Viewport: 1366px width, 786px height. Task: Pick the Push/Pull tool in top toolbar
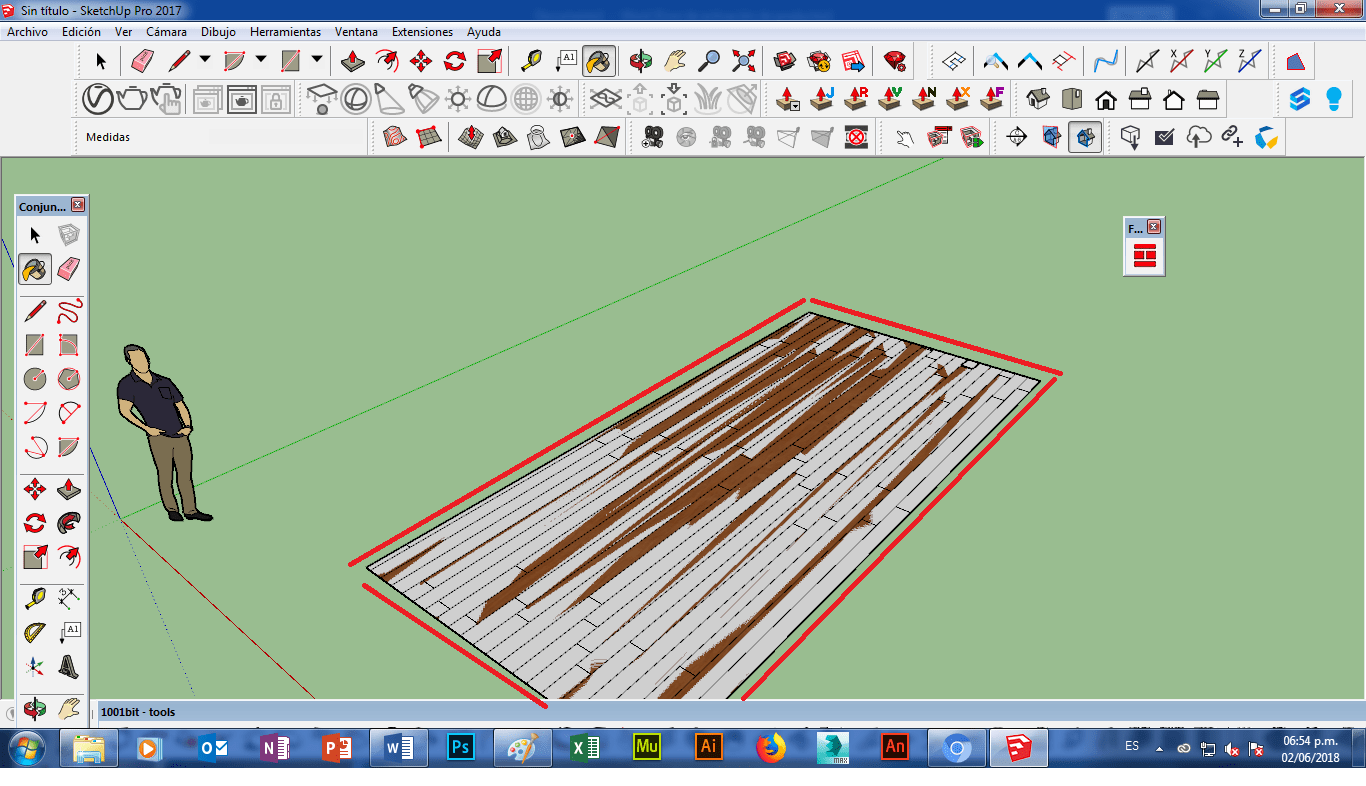click(x=352, y=61)
